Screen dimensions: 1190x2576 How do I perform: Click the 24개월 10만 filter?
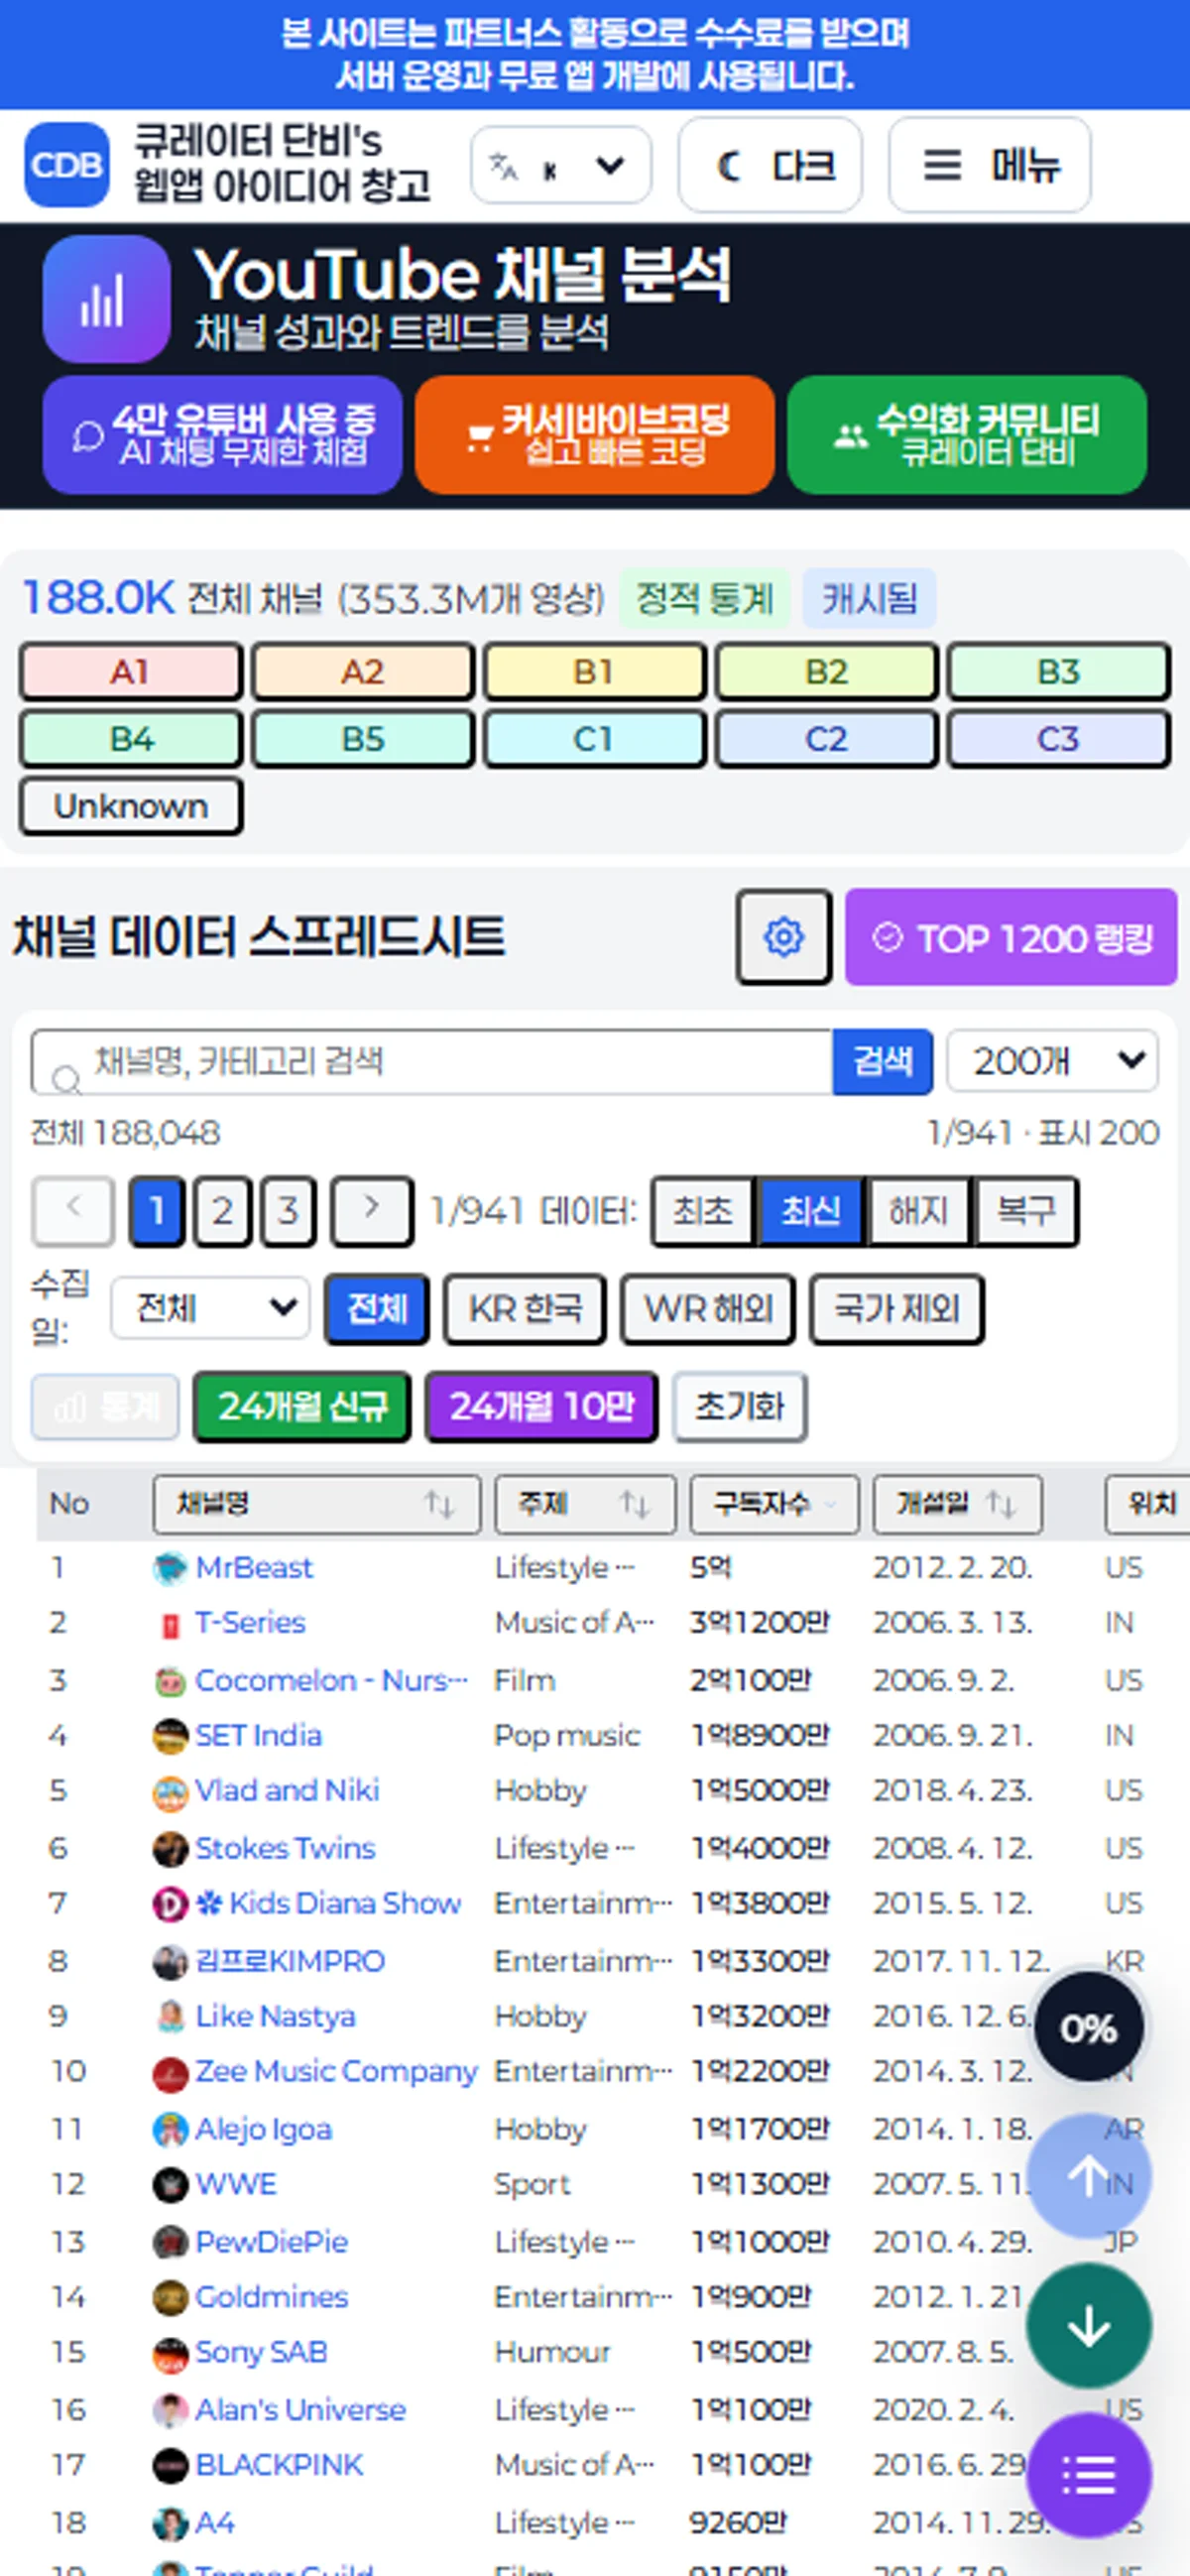pos(542,1406)
